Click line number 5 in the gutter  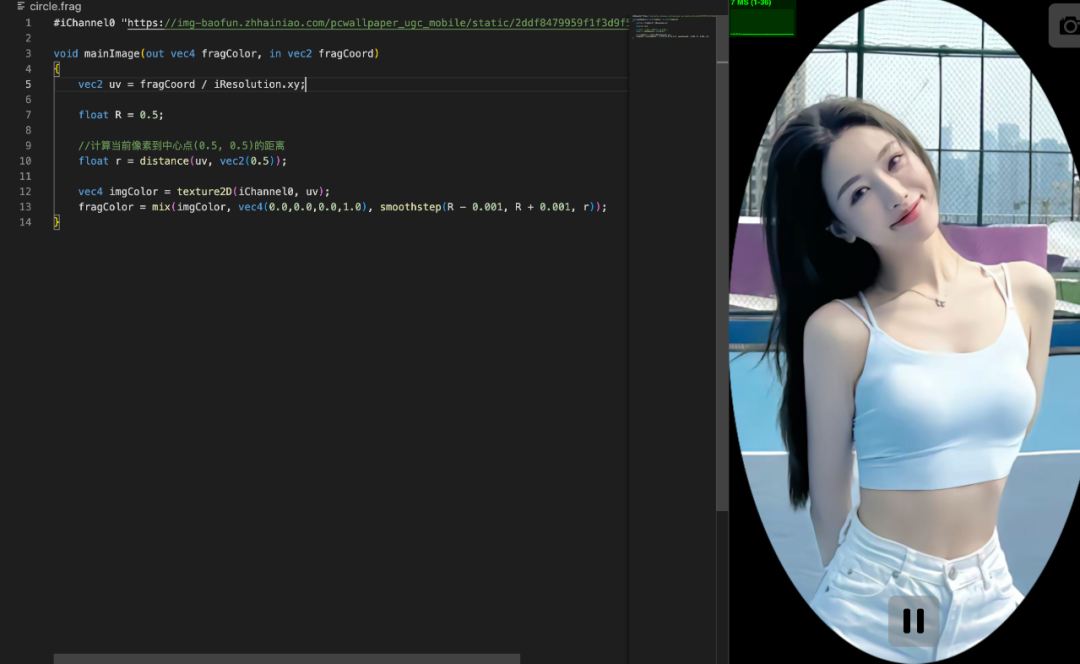(28, 84)
